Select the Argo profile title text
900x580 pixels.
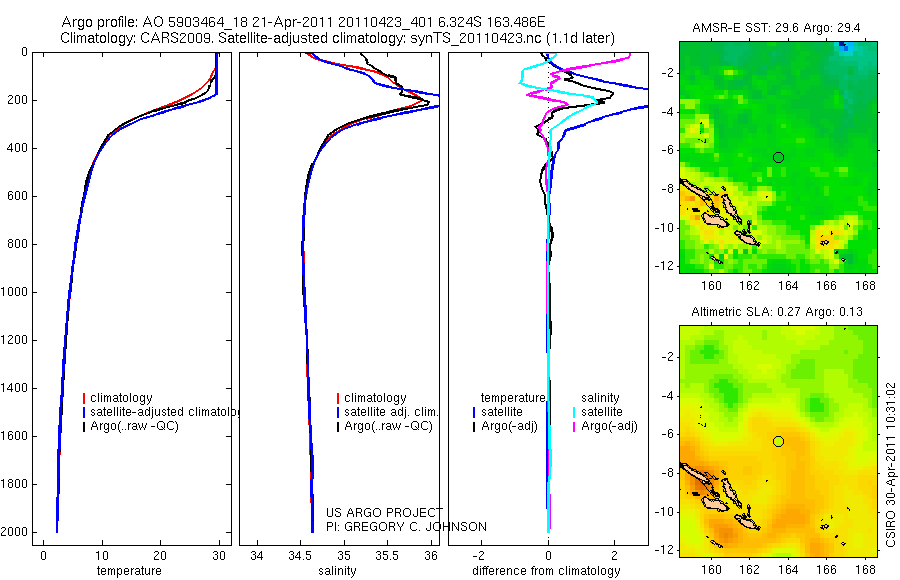tap(304, 22)
